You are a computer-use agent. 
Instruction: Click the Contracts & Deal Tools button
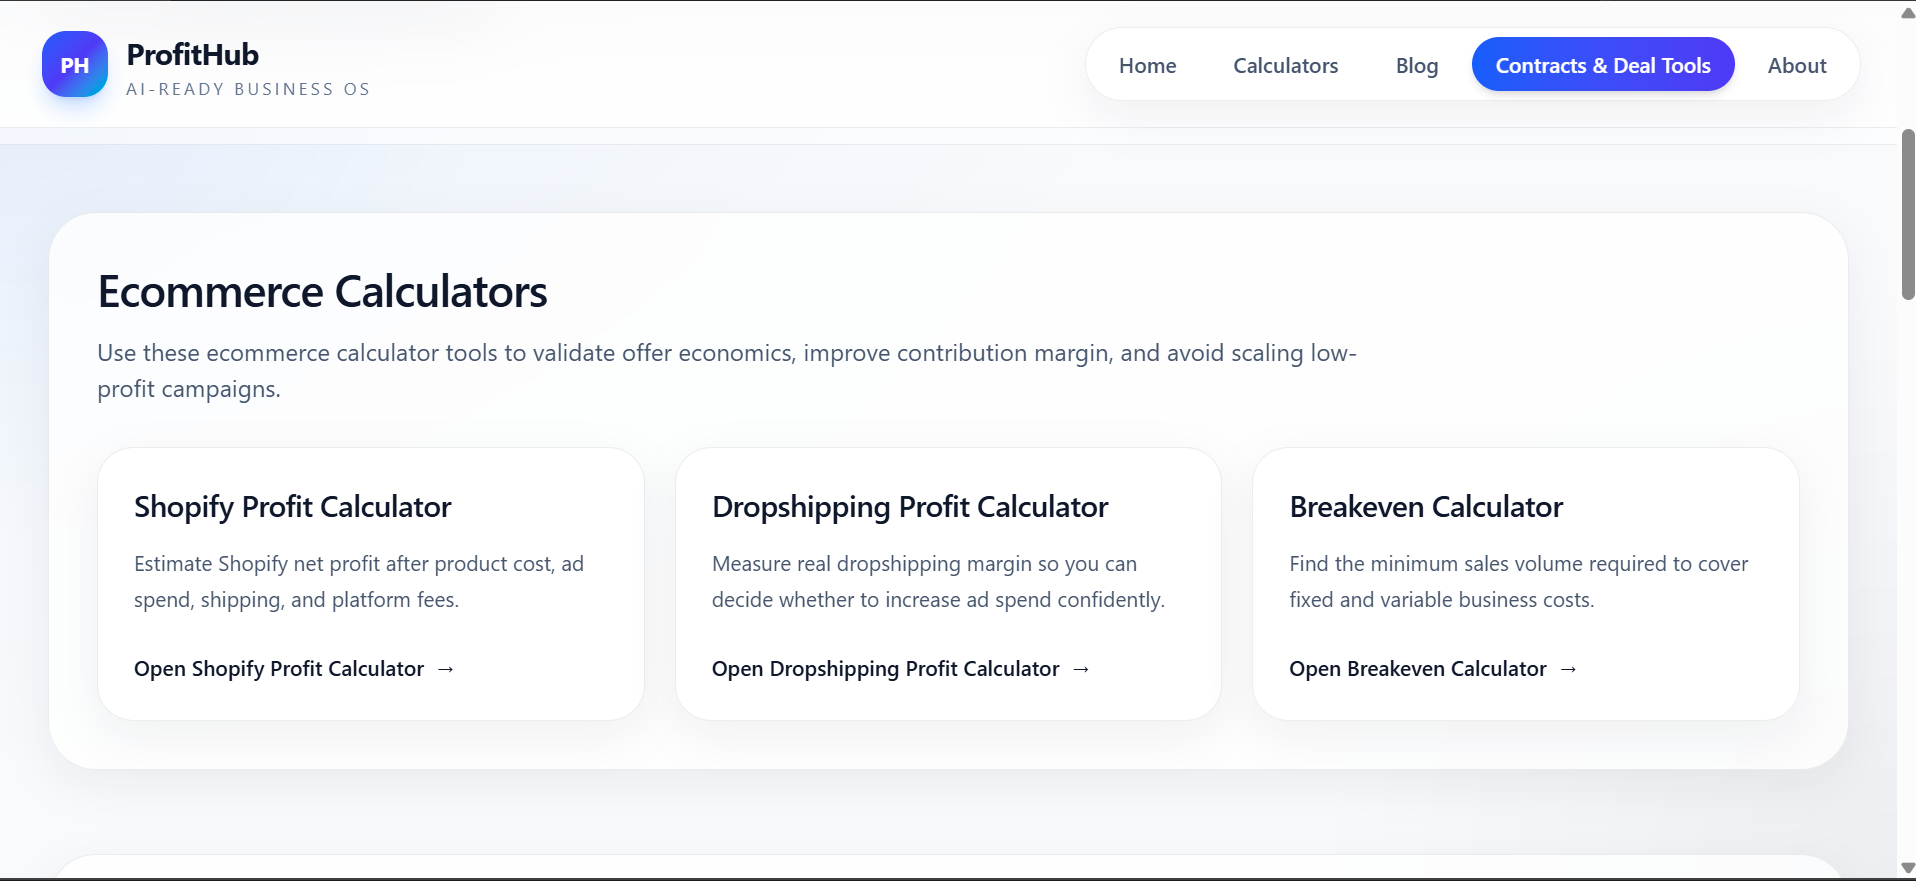coord(1602,64)
